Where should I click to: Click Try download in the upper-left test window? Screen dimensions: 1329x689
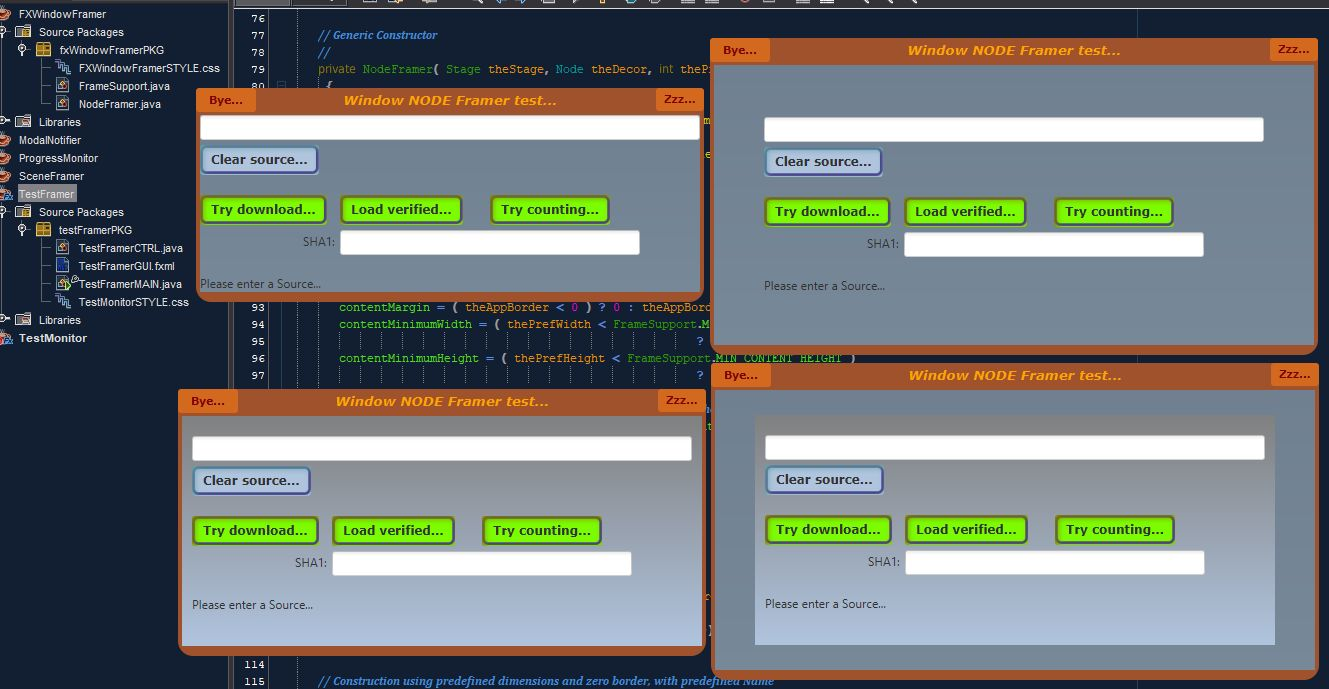pos(263,210)
